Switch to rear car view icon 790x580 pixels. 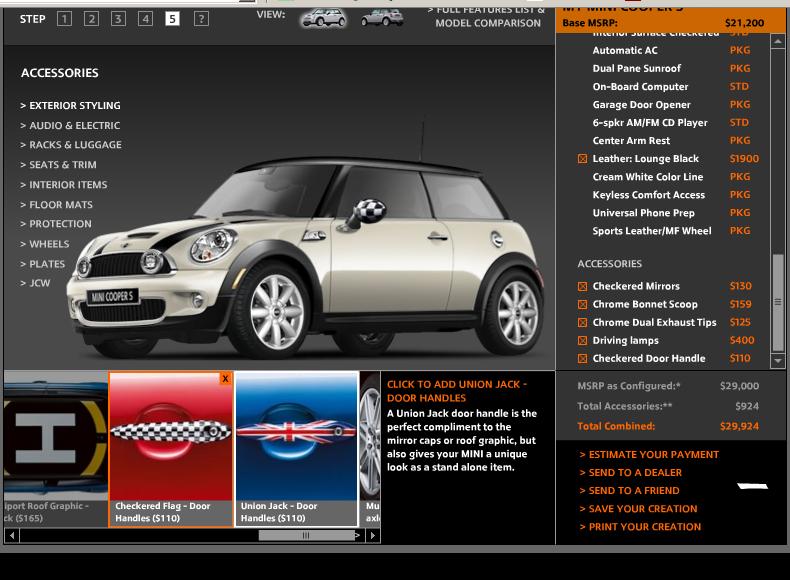tap(382, 18)
